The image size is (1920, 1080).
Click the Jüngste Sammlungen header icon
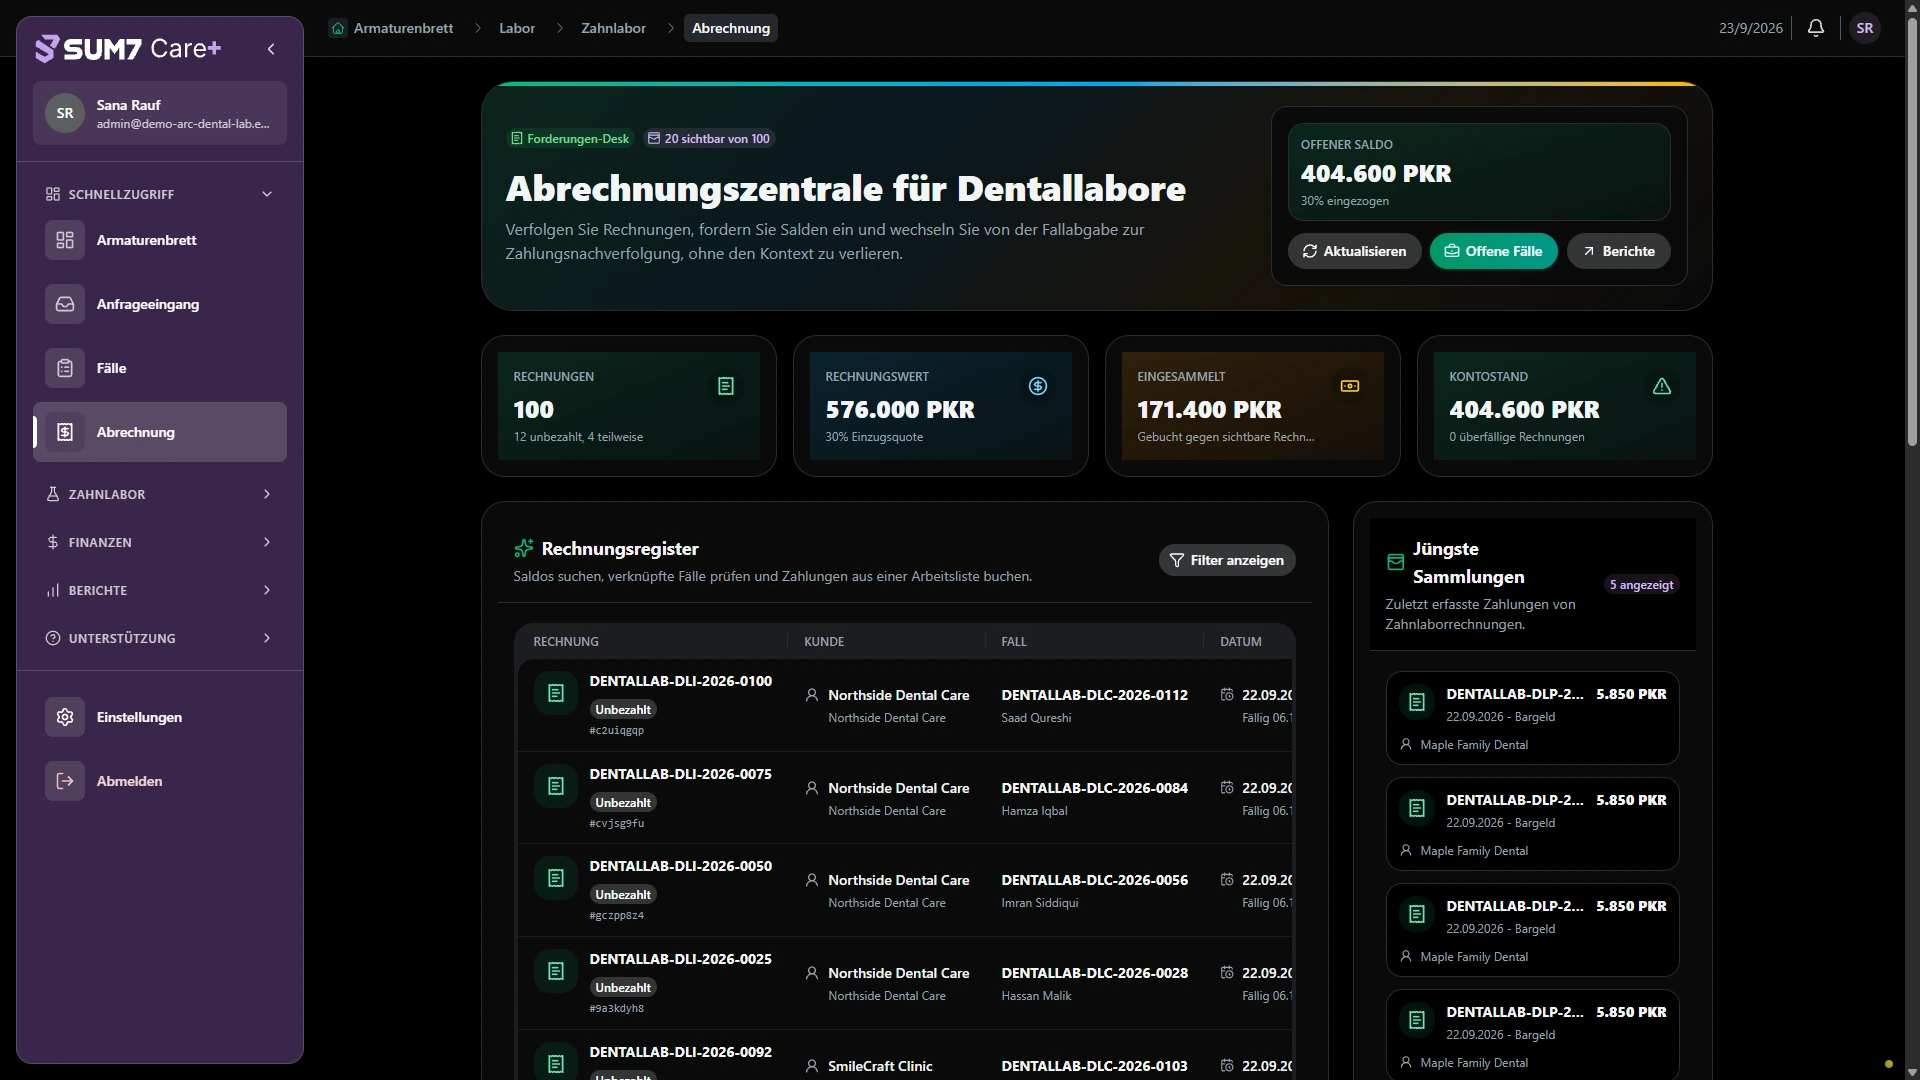1396,562
